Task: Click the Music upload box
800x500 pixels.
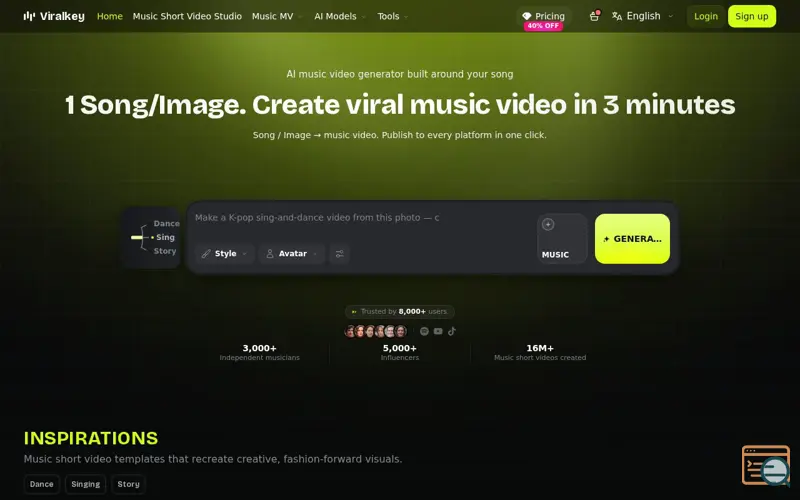Action: point(562,239)
